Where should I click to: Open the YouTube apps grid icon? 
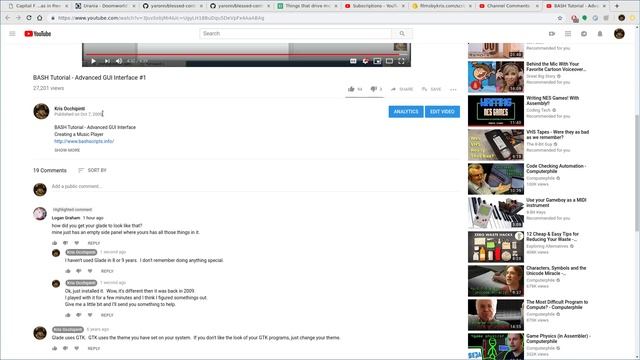568,33
